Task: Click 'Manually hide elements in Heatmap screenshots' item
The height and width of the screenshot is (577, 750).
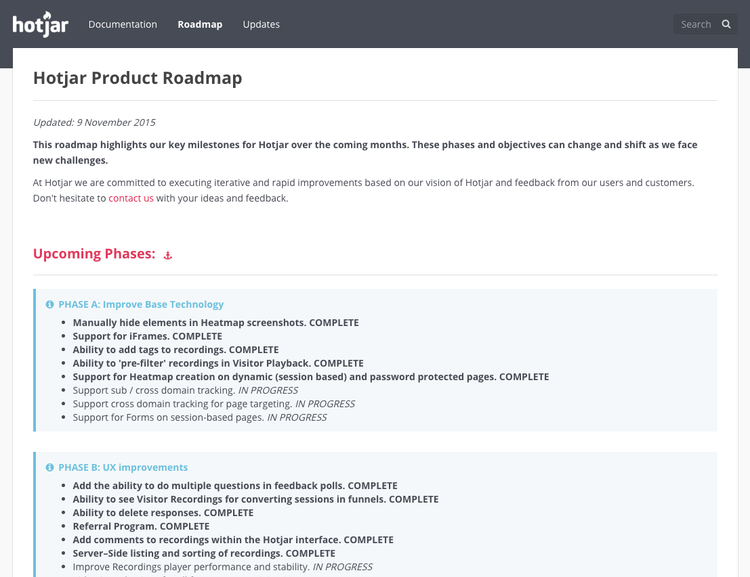Action: coord(216,322)
